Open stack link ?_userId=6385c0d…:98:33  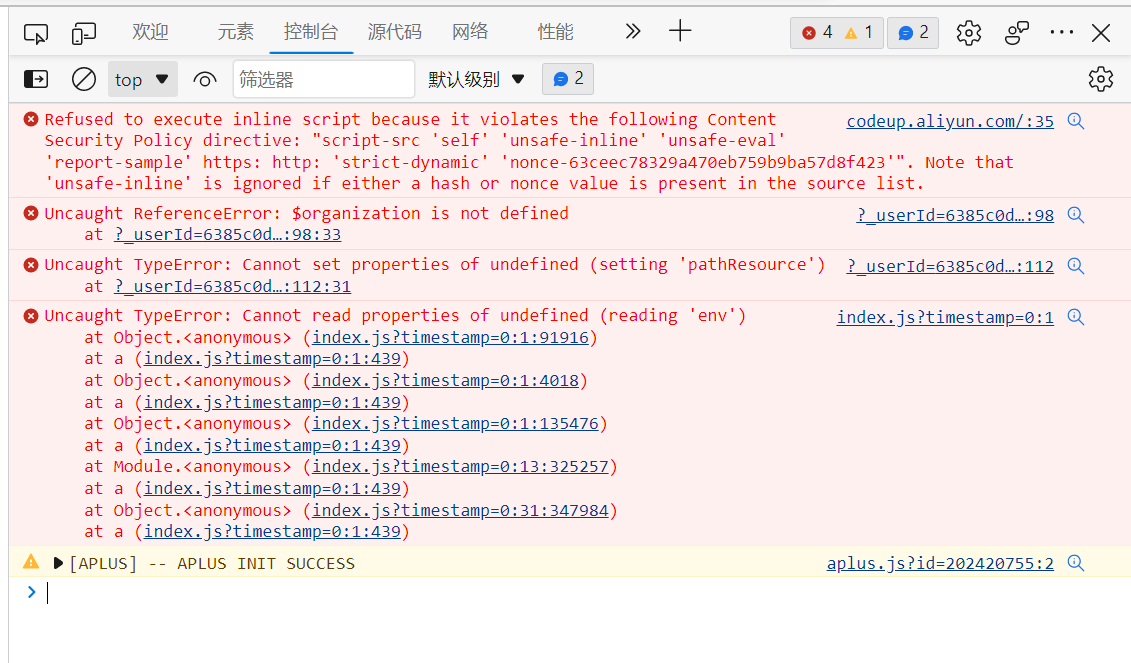[x=227, y=234]
